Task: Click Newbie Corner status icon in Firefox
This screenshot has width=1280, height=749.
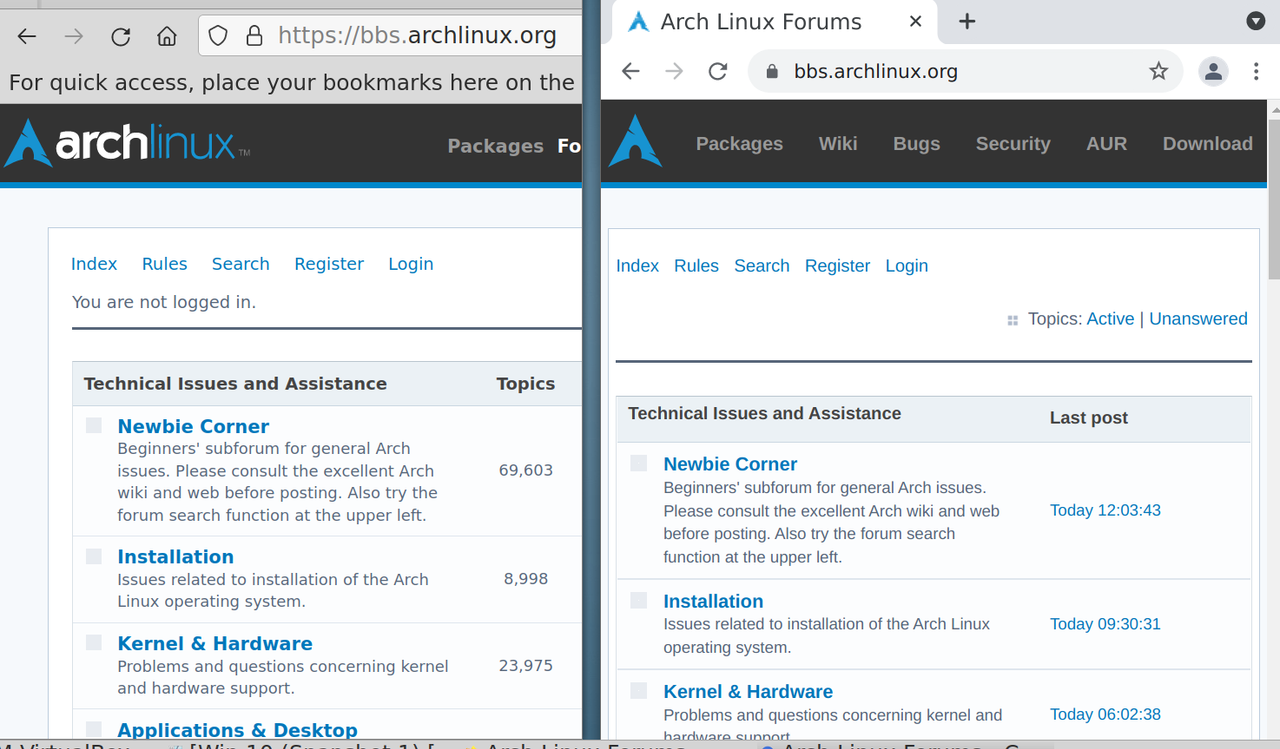Action: (94, 425)
